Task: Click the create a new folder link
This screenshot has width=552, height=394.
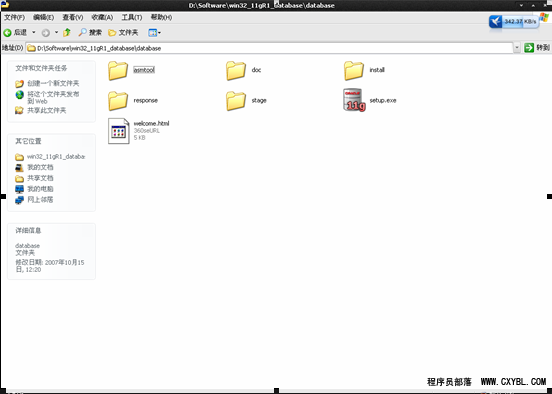Action: (x=53, y=83)
